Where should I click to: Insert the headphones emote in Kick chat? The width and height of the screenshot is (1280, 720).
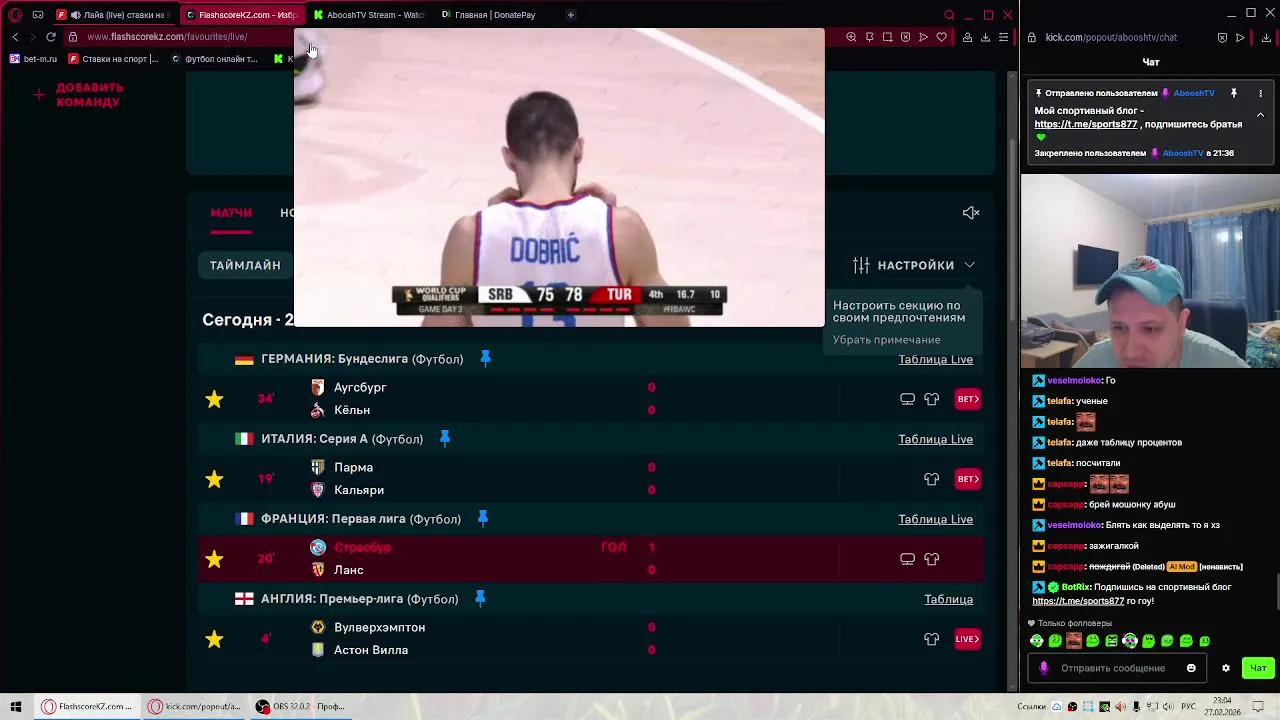point(1130,641)
